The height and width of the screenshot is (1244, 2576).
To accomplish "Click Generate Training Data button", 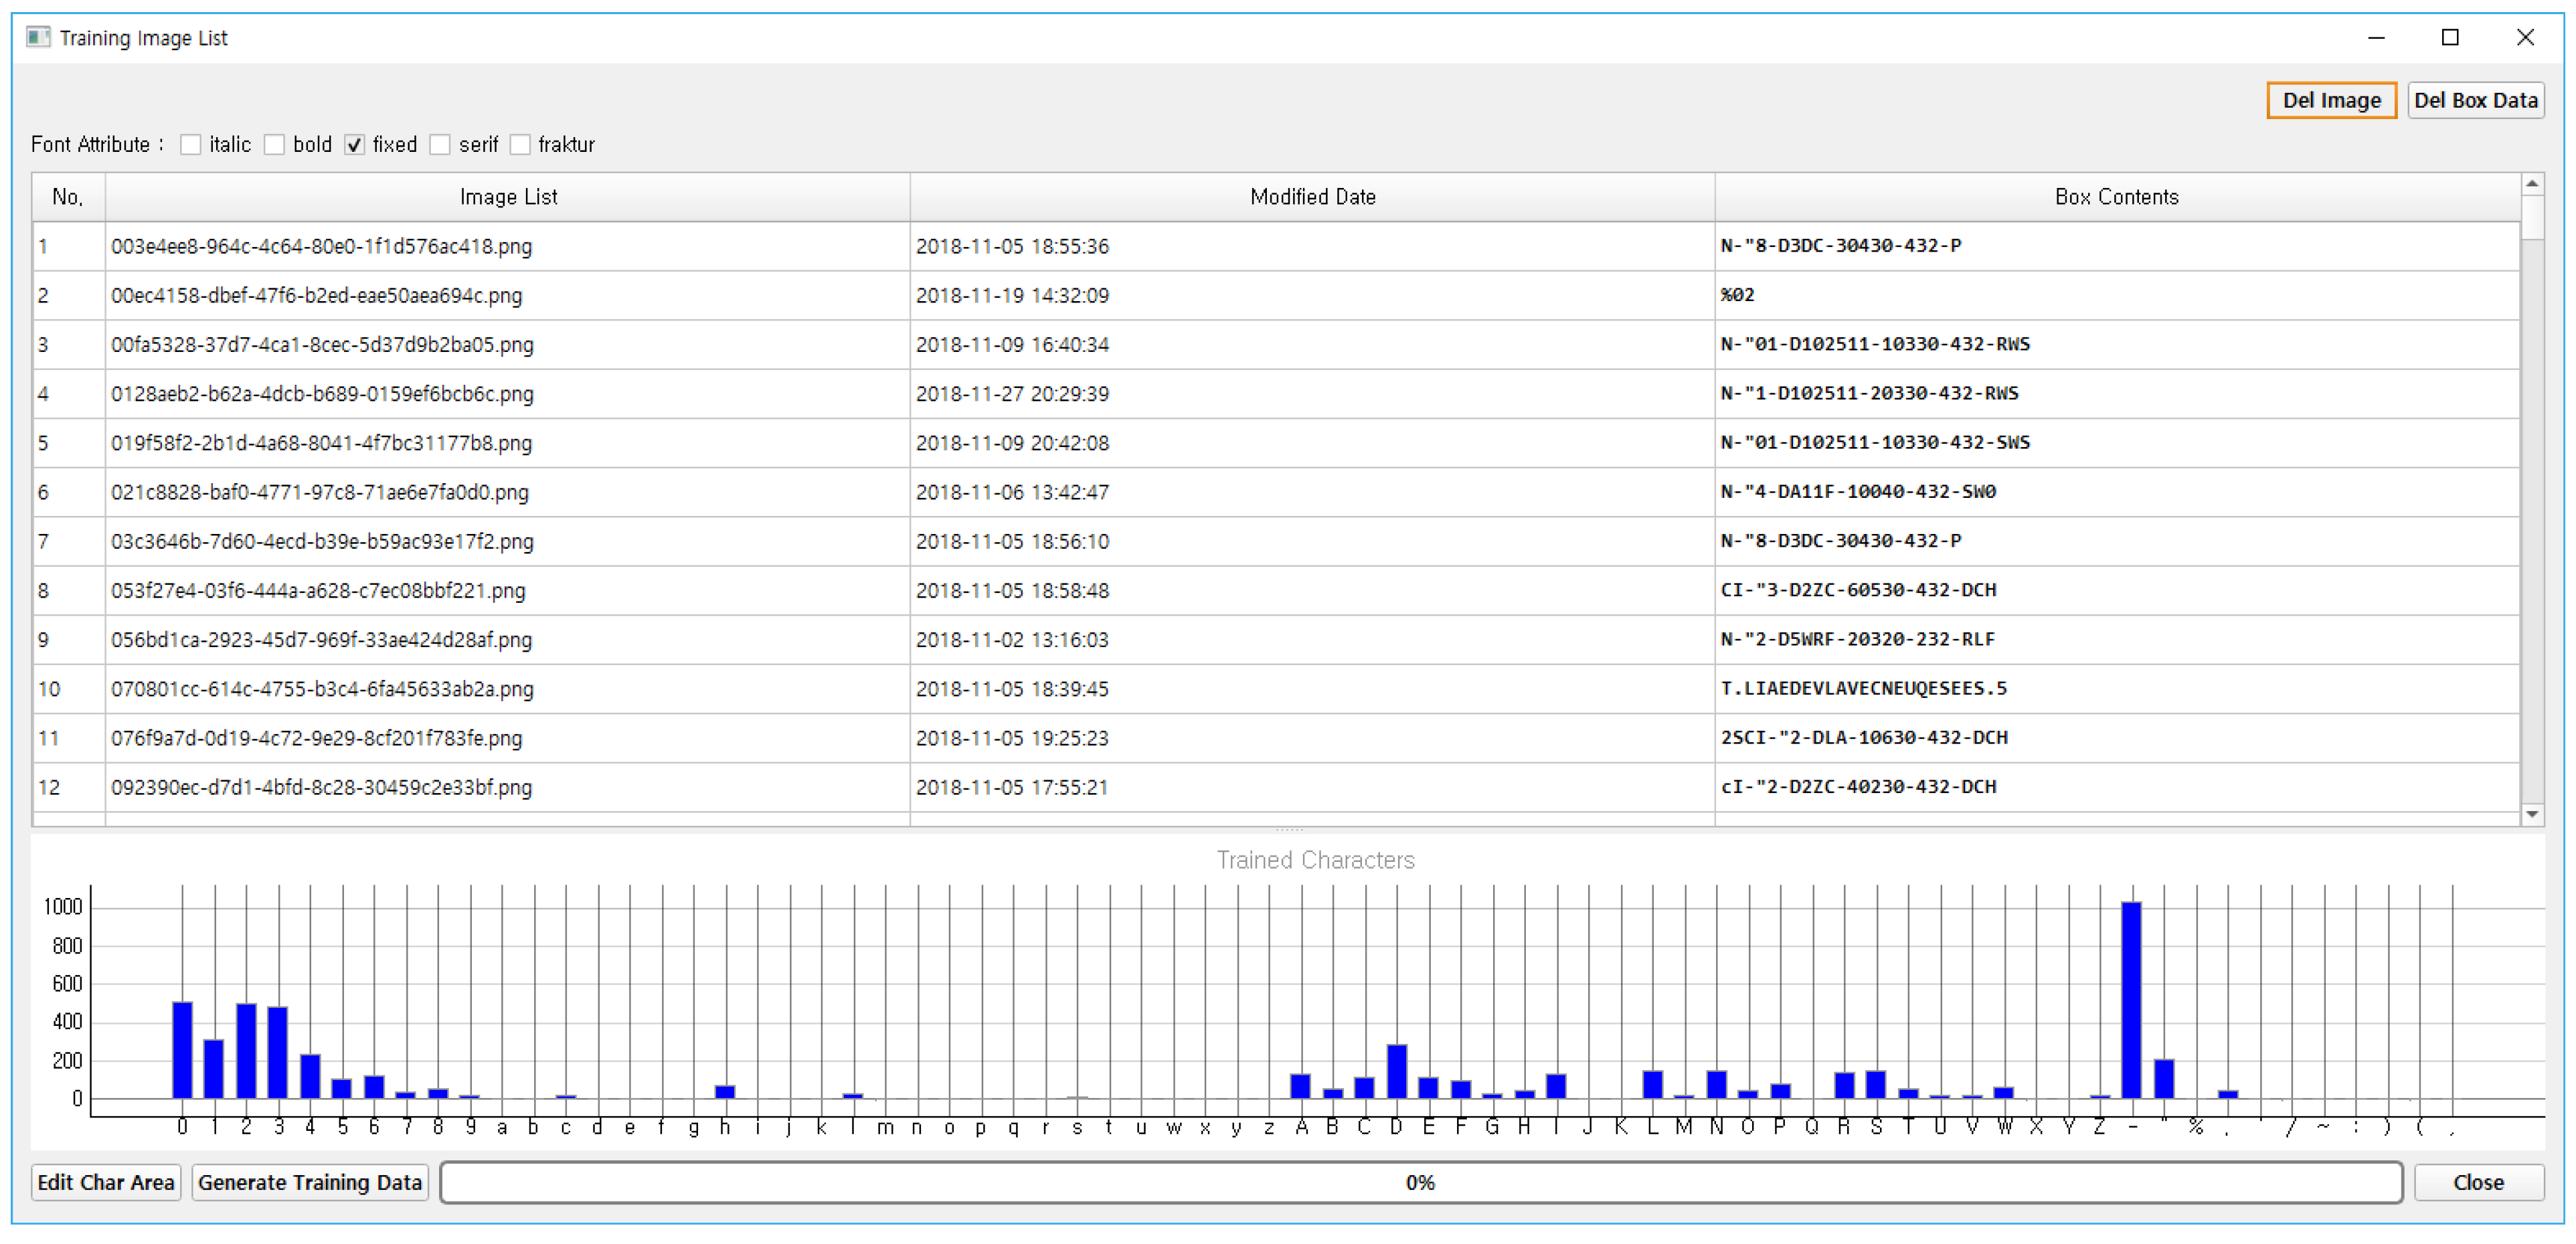I will 310,1182.
